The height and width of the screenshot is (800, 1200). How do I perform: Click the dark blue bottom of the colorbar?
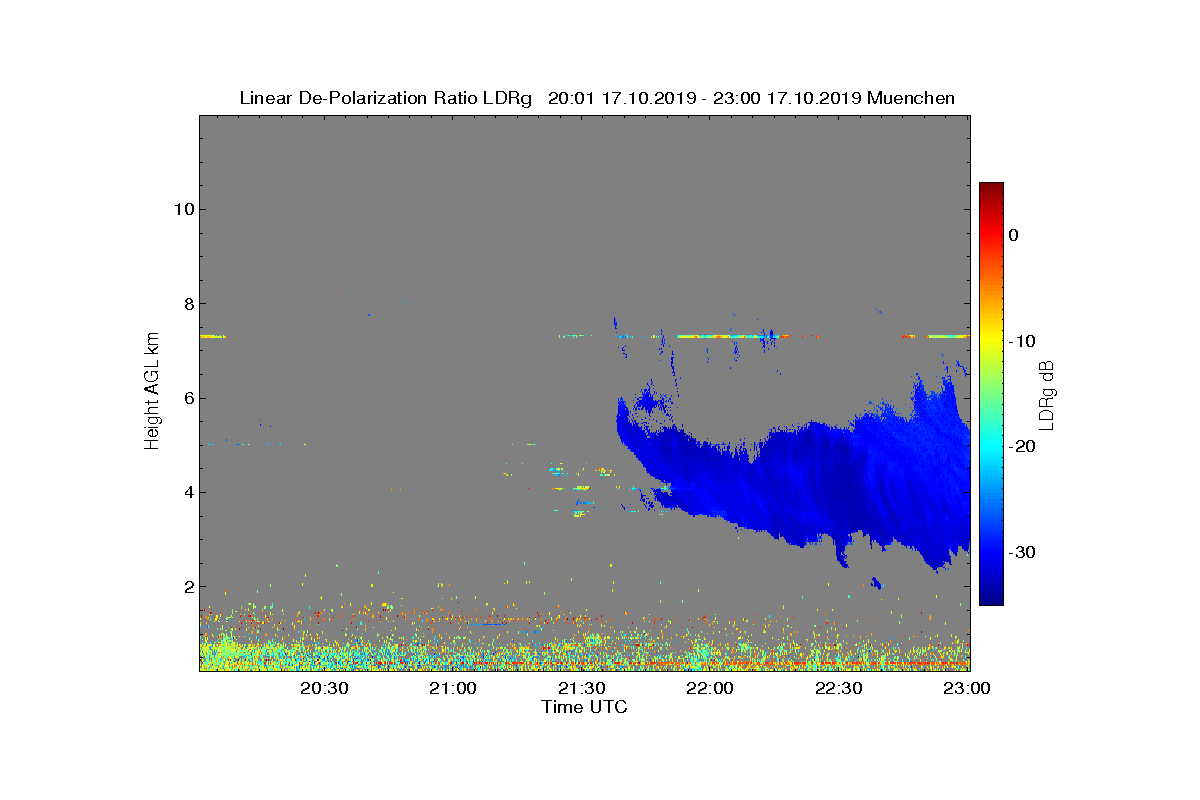(x=991, y=598)
